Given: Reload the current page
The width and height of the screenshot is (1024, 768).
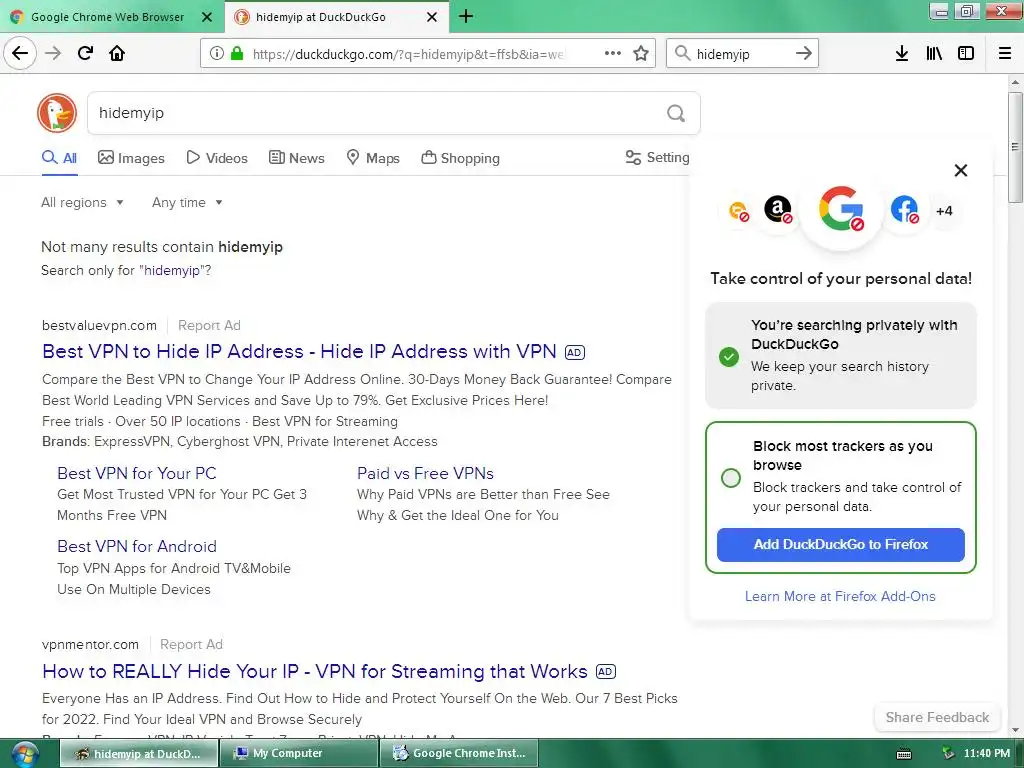Looking at the screenshot, I should pyautogui.click(x=86, y=53).
